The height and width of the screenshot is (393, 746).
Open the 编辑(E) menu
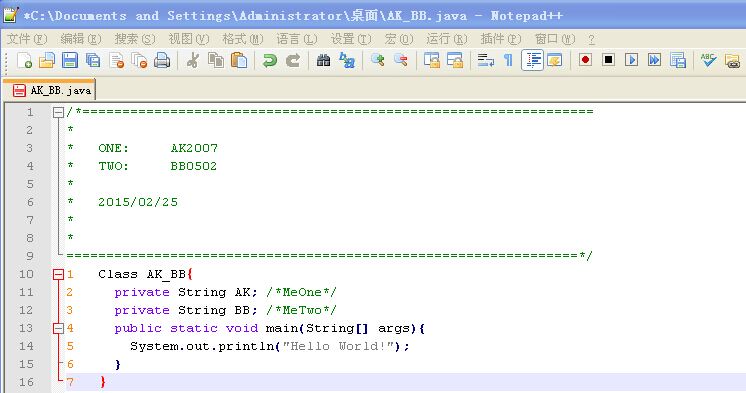(x=81, y=39)
